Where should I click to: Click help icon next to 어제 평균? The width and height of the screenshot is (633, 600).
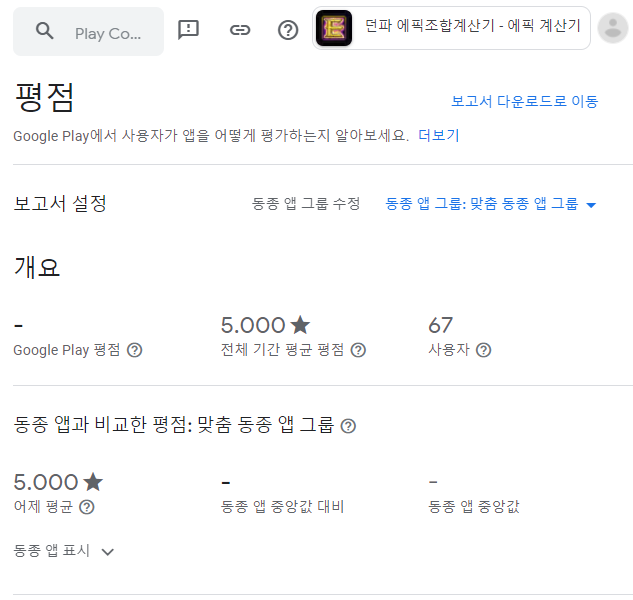[x=86, y=507]
